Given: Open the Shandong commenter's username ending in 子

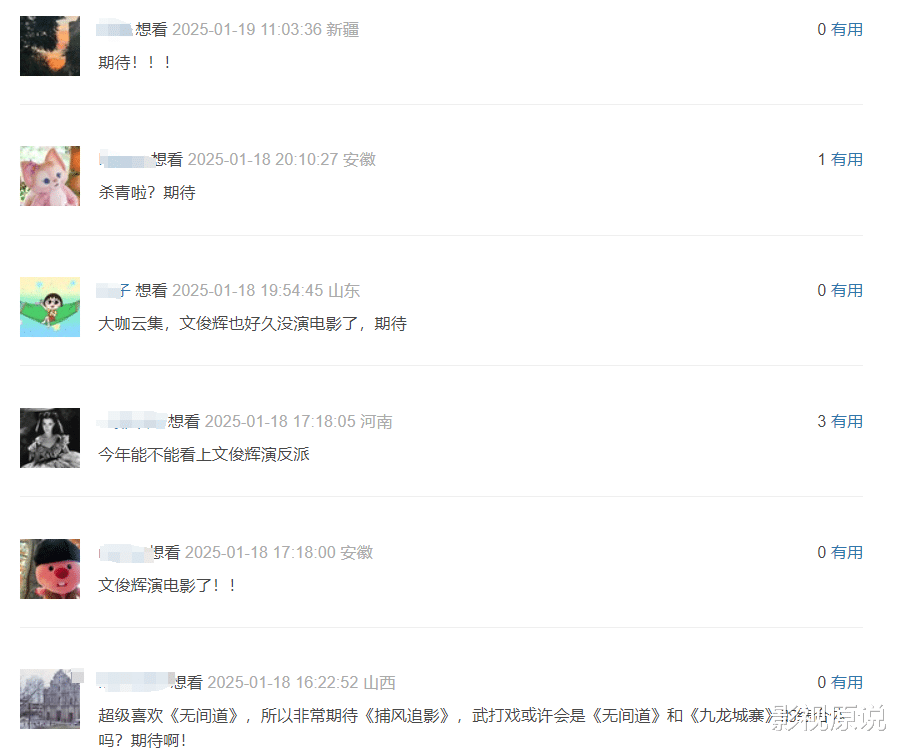Looking at the screenshot, I should (114, 290).
